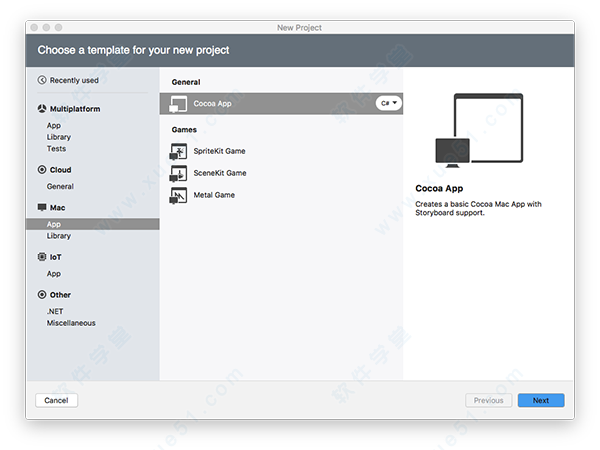Click the Cocoa App description title
The image size is (600, 450).
coord(439,188)
